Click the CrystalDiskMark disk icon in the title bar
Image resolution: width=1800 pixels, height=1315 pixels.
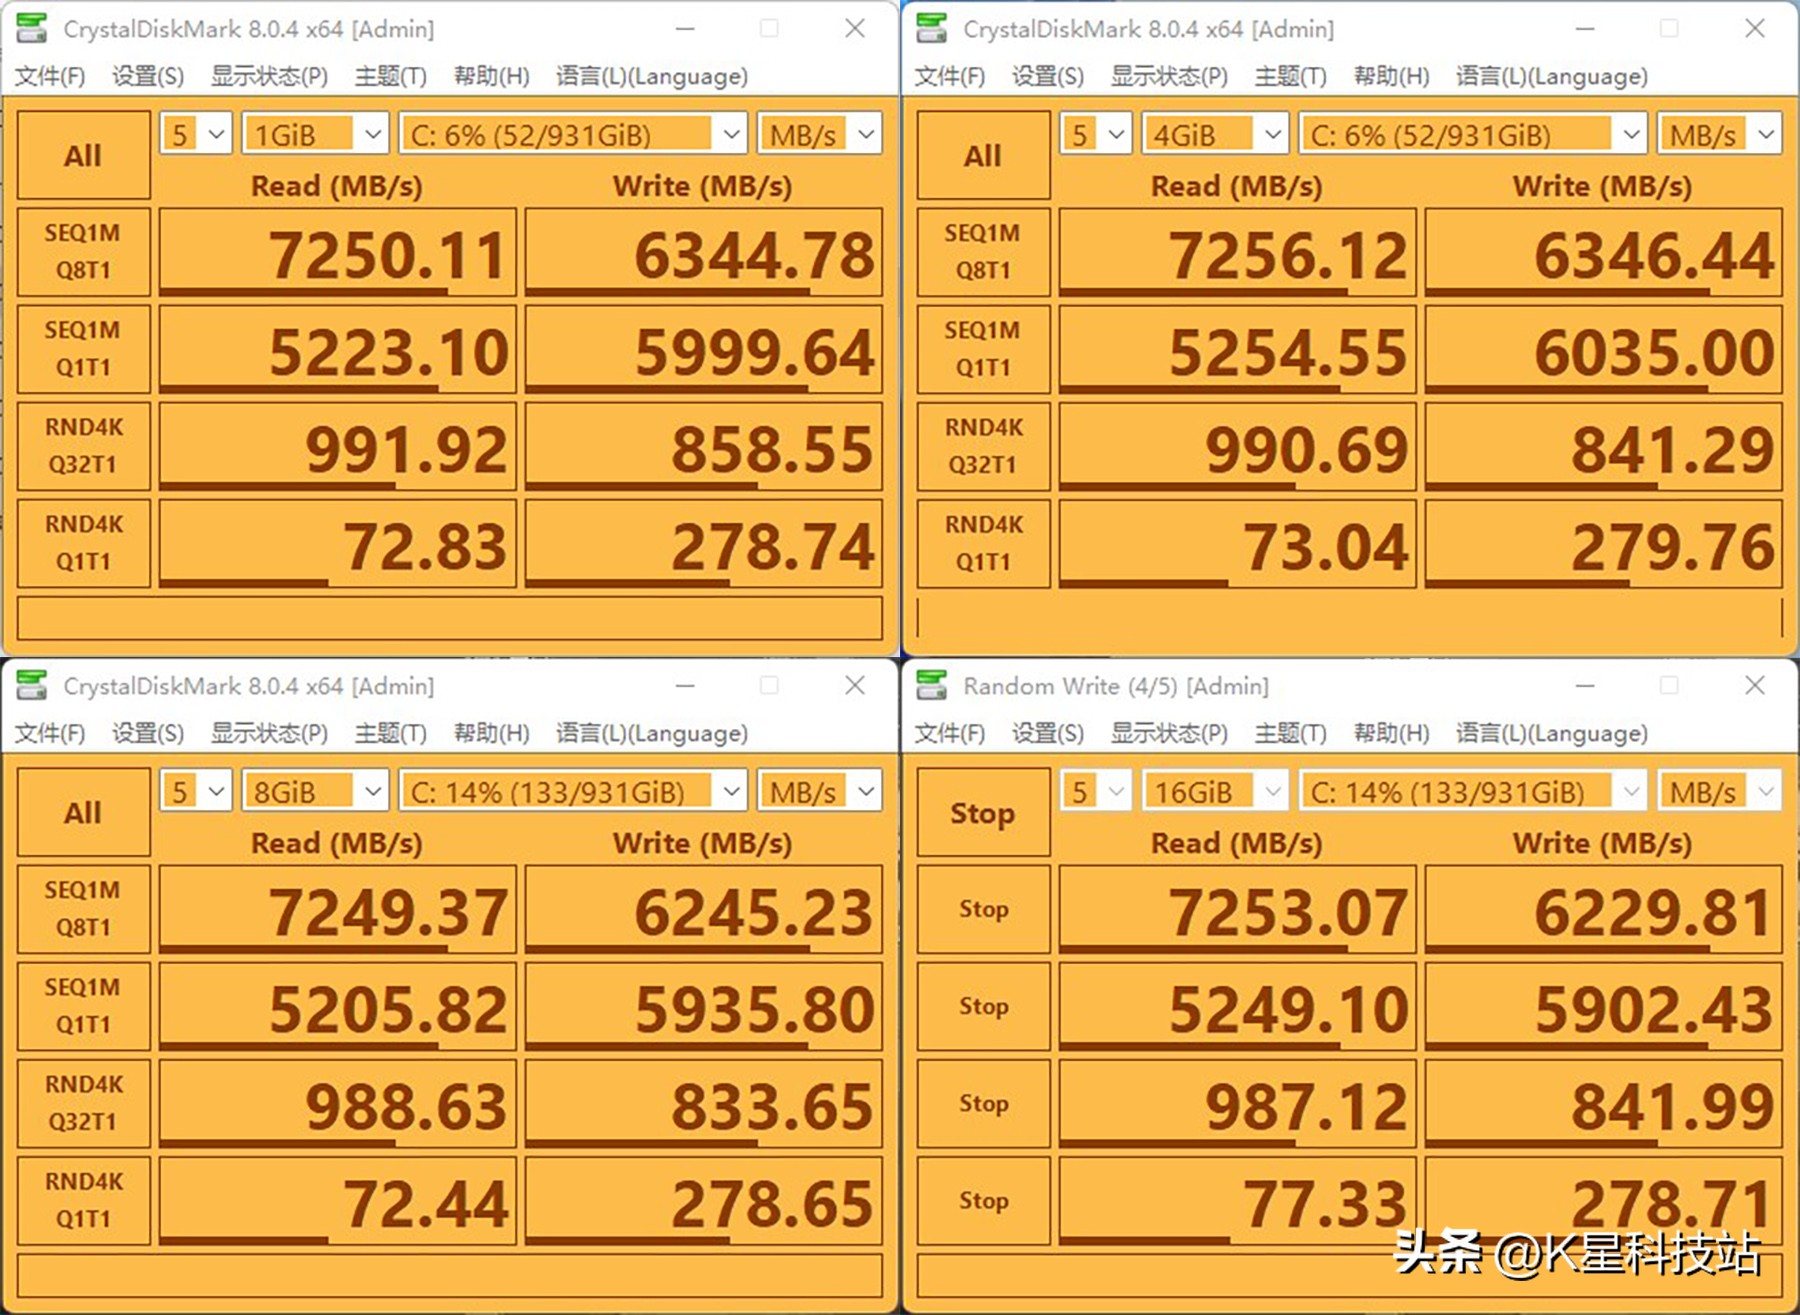(x=33, y=28)
